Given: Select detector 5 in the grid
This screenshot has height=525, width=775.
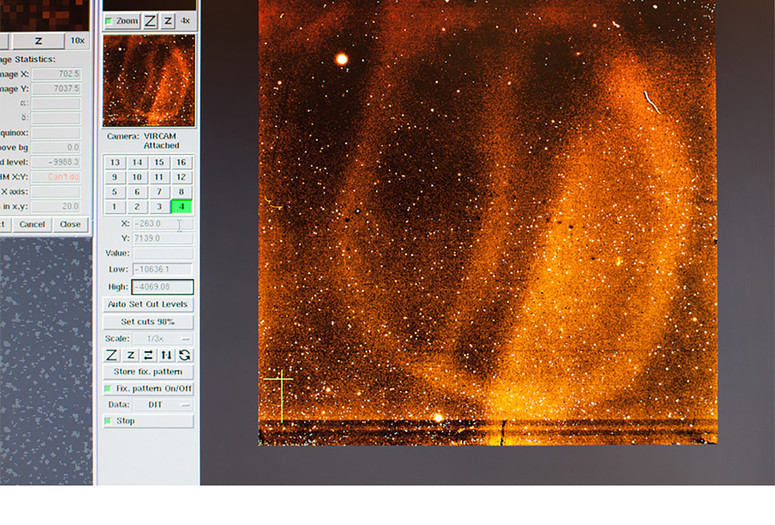Looking at the screenshot, I should pyautogui.click(x=115, y=192).
